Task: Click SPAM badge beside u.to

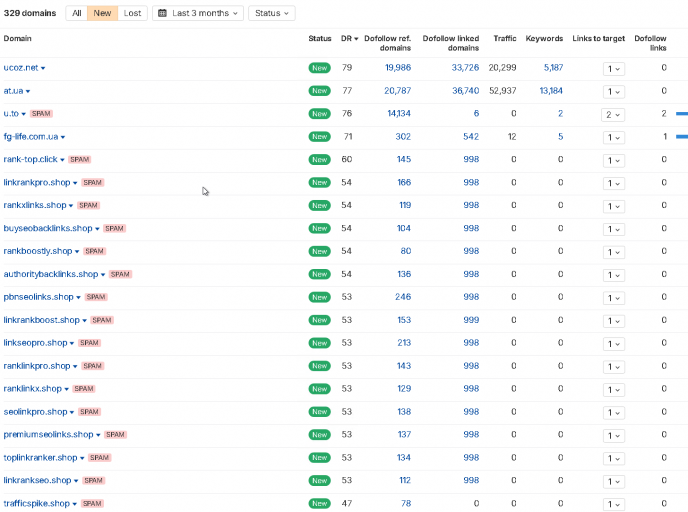Action: (41, 114)
